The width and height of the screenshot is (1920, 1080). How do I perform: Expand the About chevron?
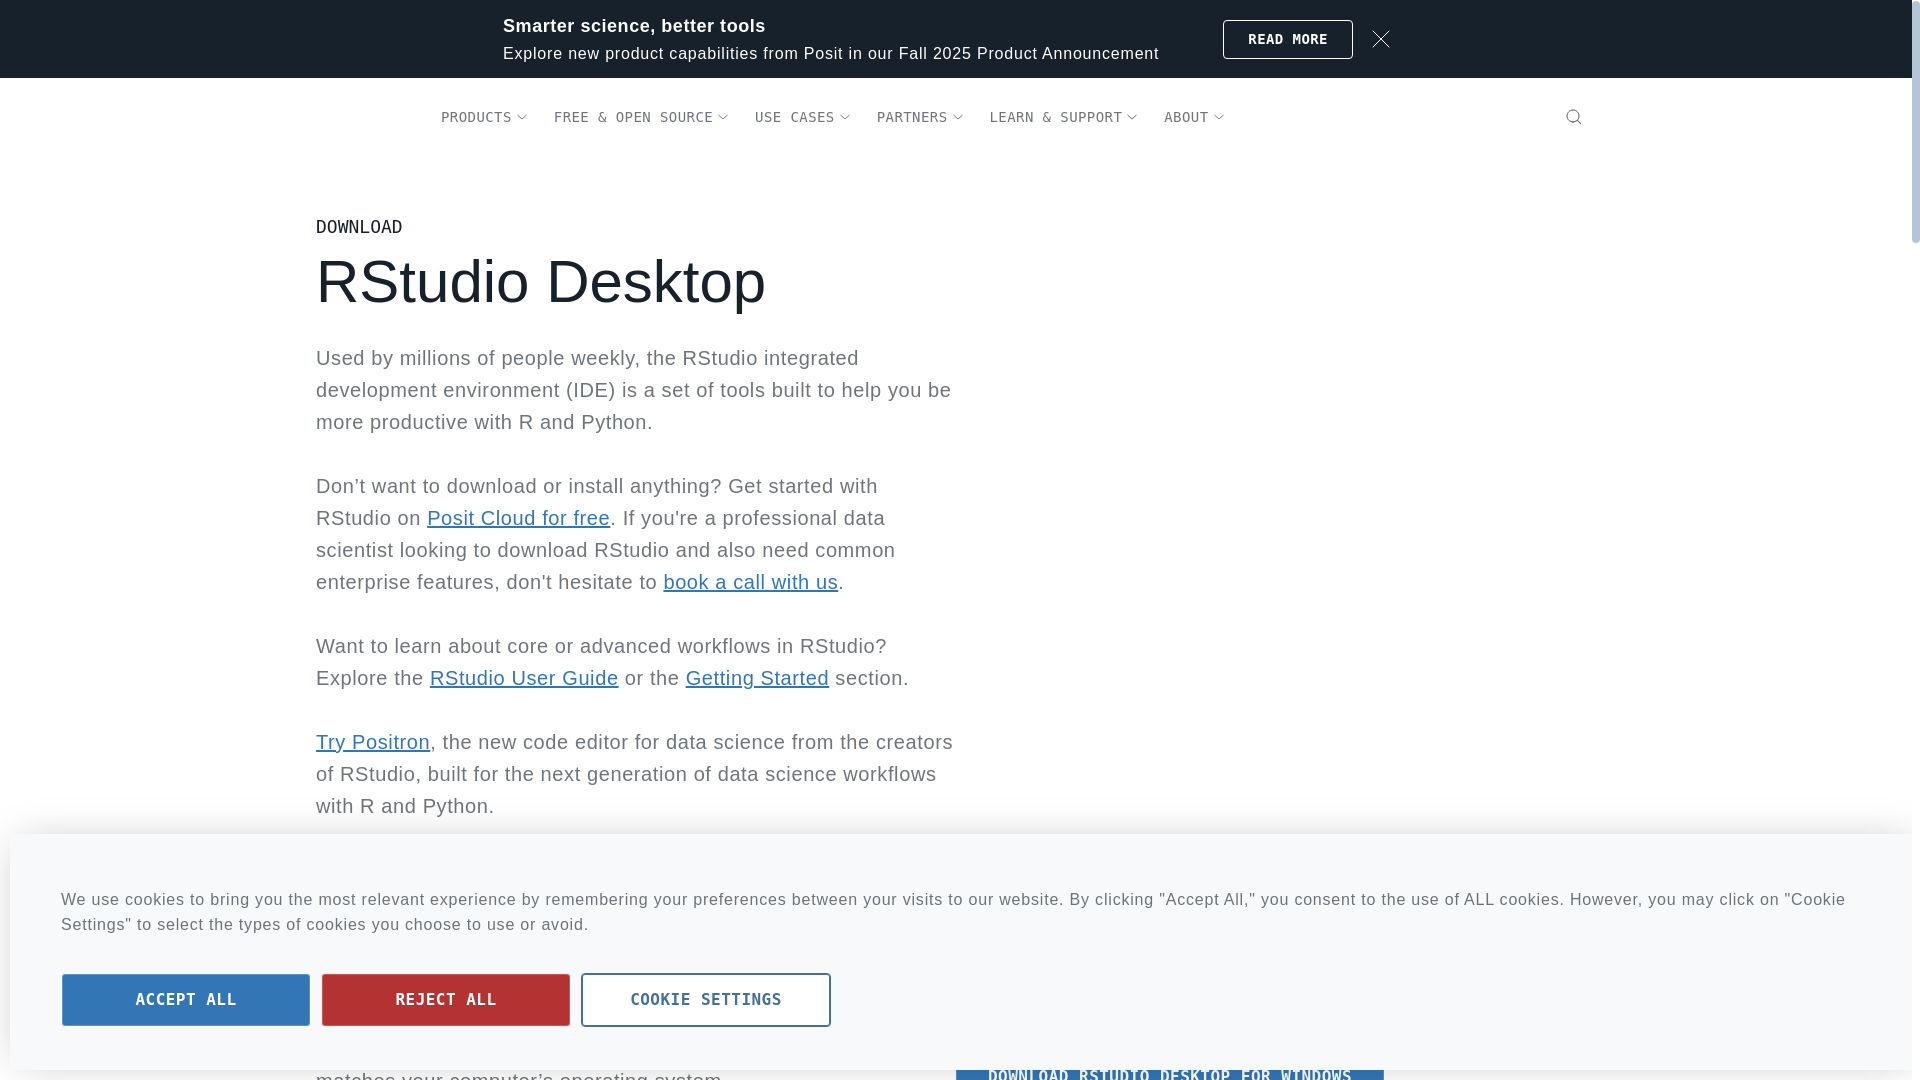[1218, 118]
